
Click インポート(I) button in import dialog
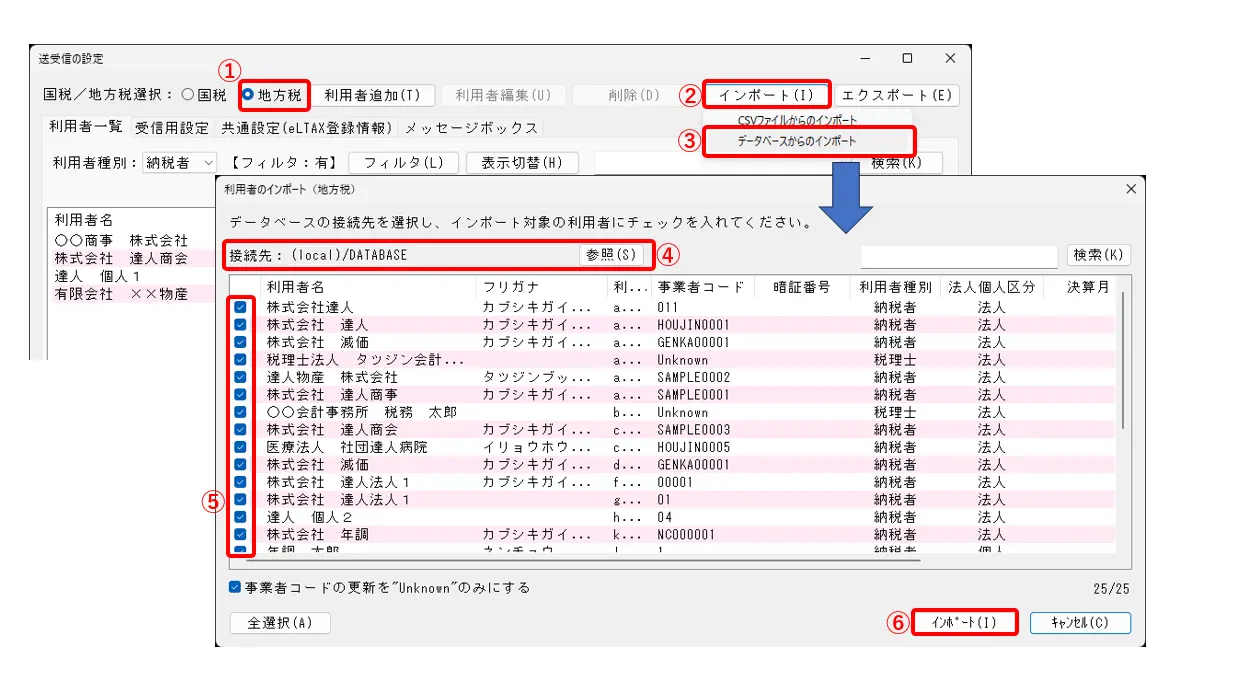coord(964,622)
